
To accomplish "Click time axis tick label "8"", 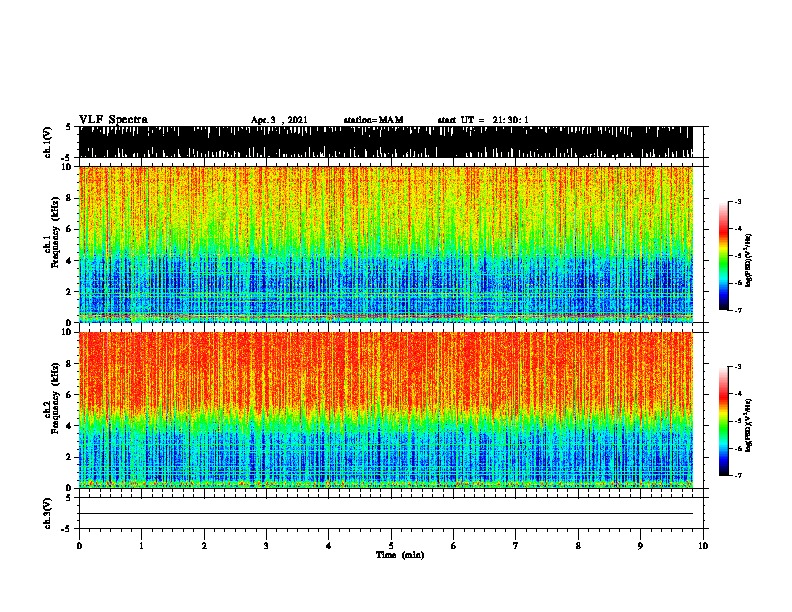I will pos(578,546).
